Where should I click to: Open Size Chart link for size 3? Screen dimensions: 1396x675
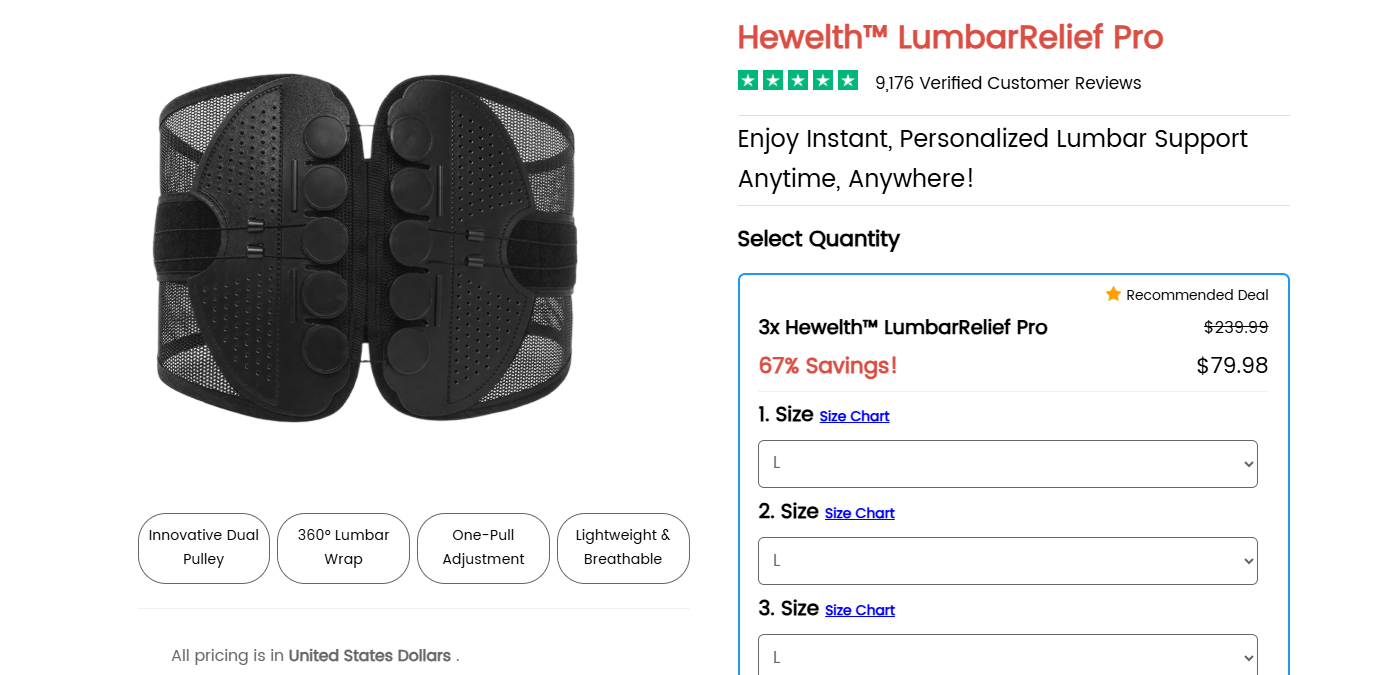[860, 610]
